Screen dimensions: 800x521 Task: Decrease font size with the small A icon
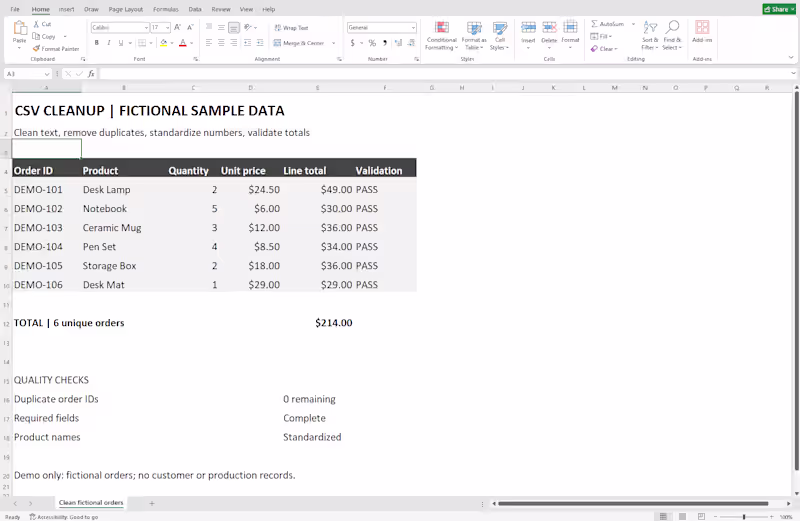(x=190, y=28)
